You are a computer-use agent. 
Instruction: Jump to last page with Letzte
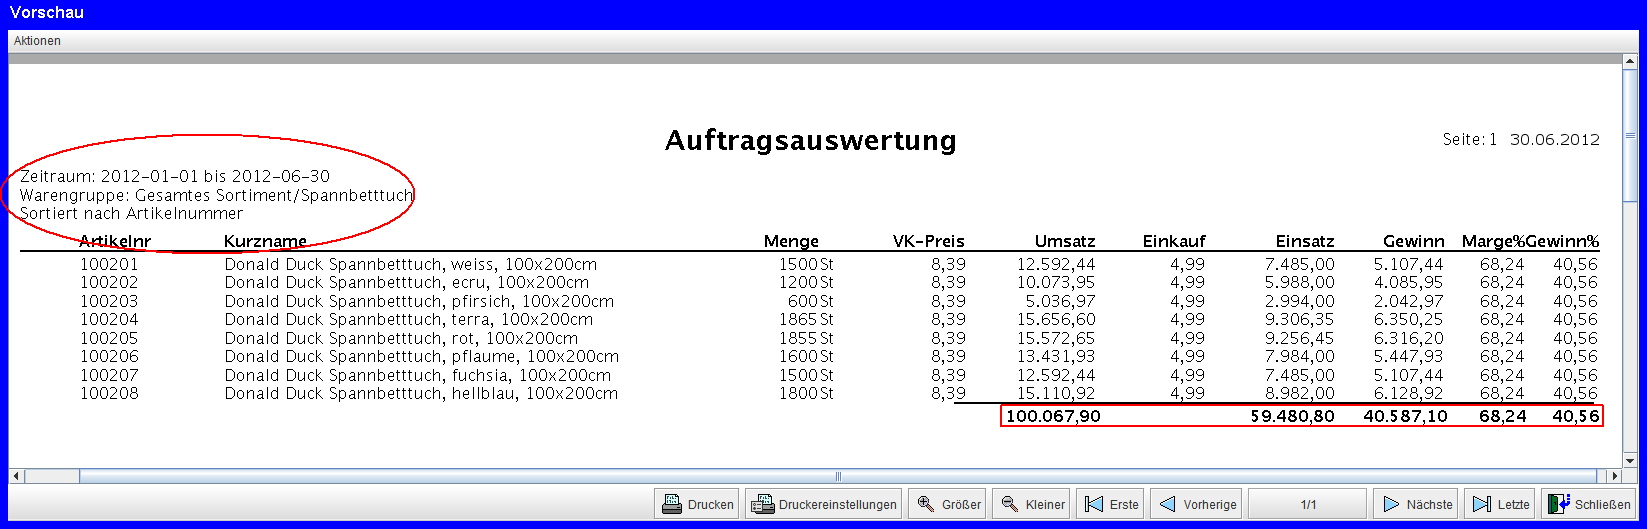pos(1501,504)
